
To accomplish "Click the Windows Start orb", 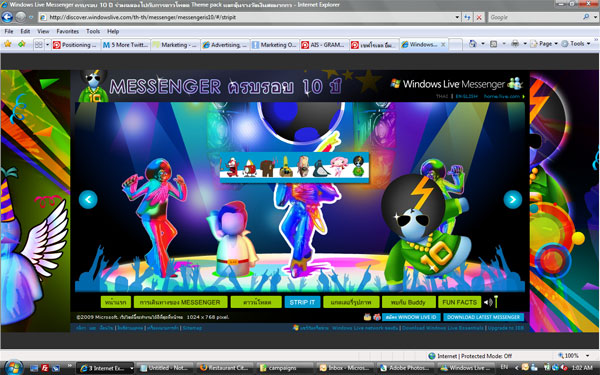I will point(14,368).
